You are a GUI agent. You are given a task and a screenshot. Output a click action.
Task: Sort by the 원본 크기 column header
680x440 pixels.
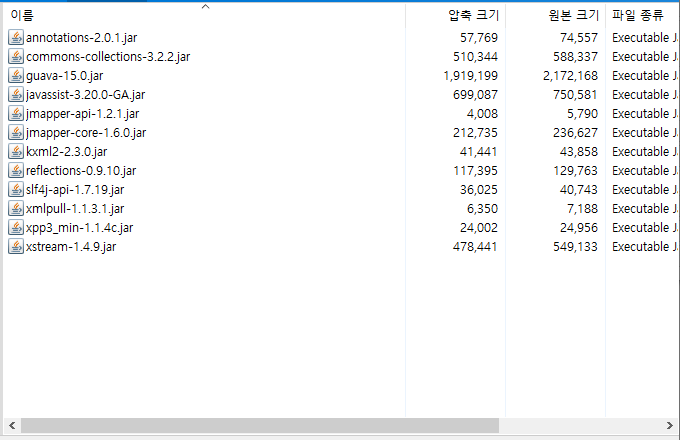(555, 15)
